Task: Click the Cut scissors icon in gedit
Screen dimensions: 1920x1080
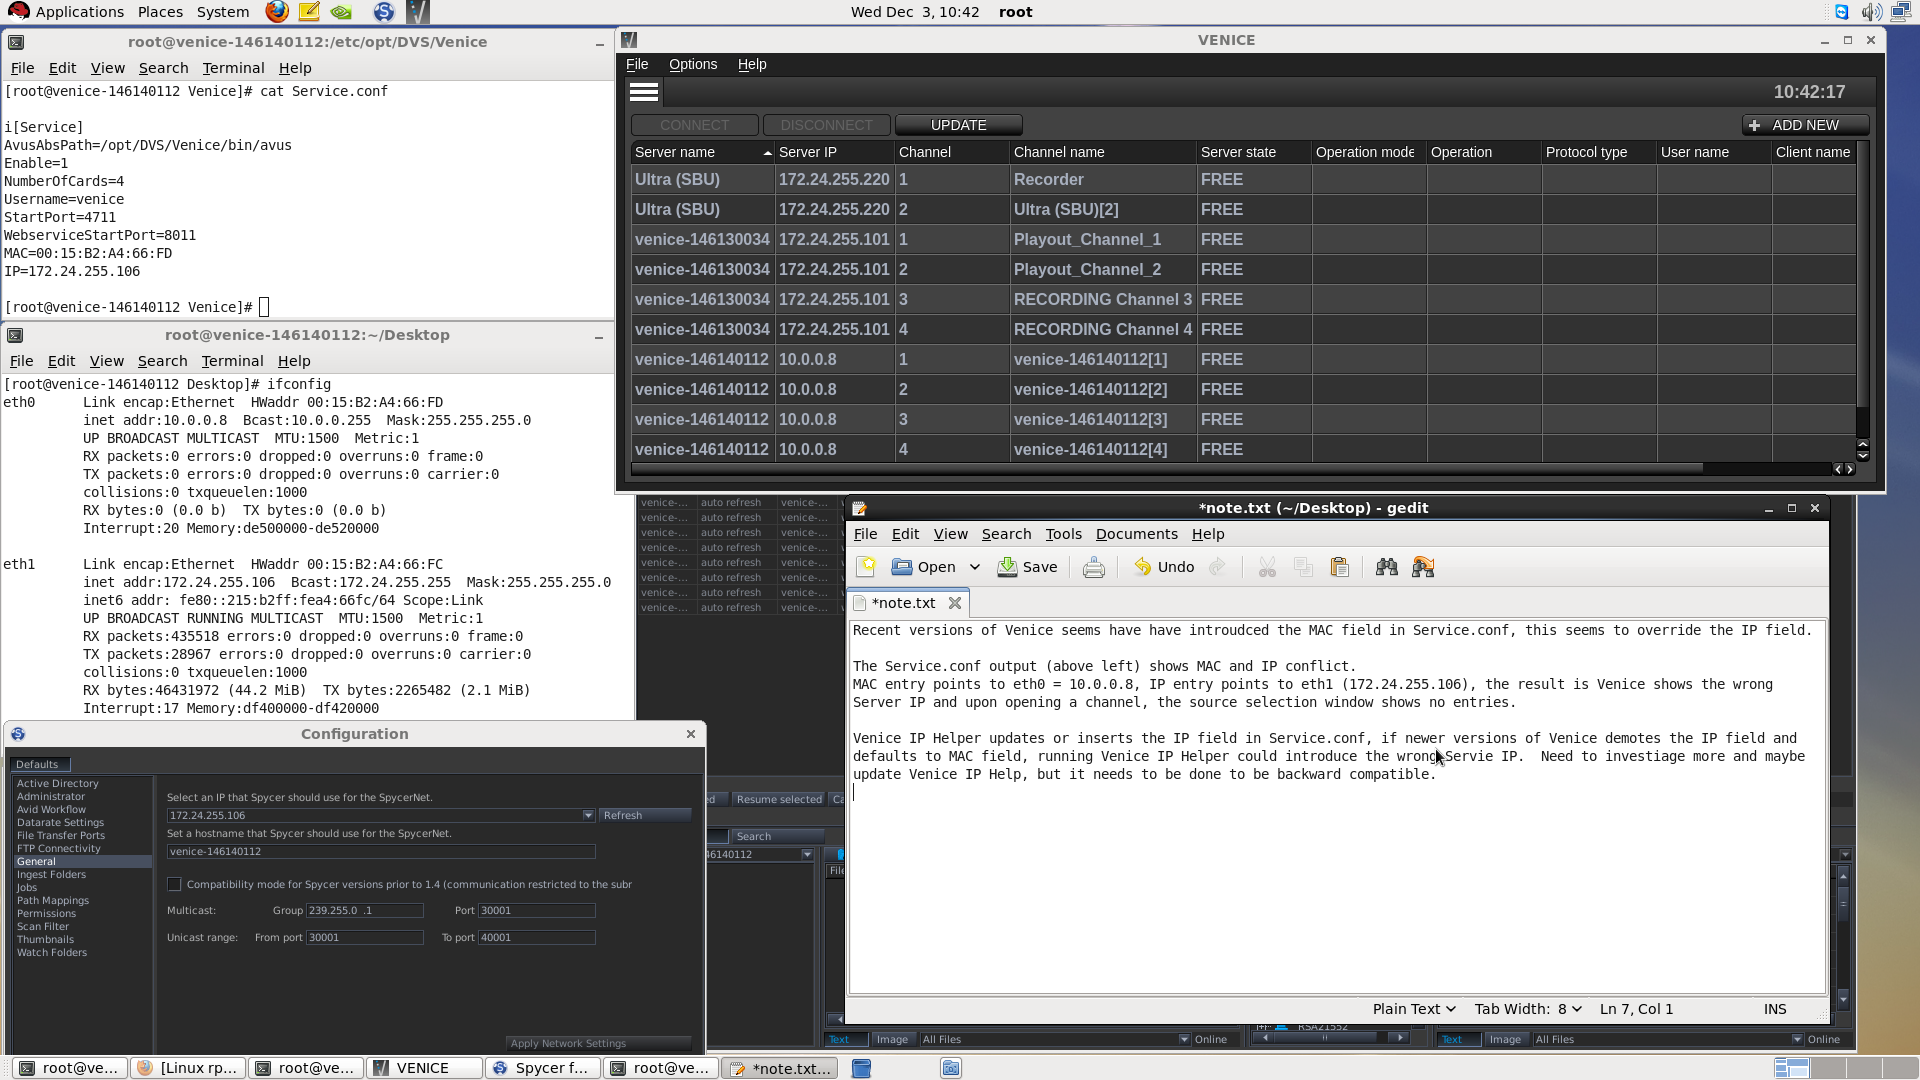Action: [x=1267, y=567]
